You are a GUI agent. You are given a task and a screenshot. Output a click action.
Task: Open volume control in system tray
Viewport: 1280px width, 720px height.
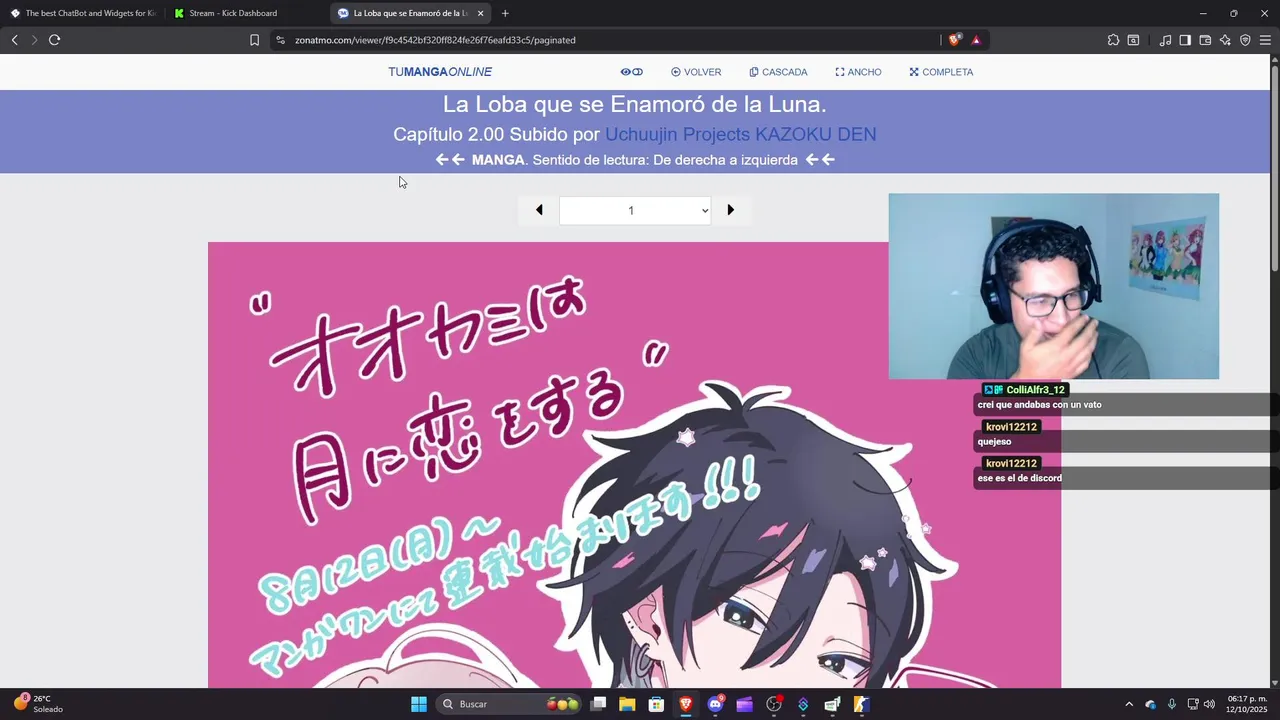pos(1209,704)
